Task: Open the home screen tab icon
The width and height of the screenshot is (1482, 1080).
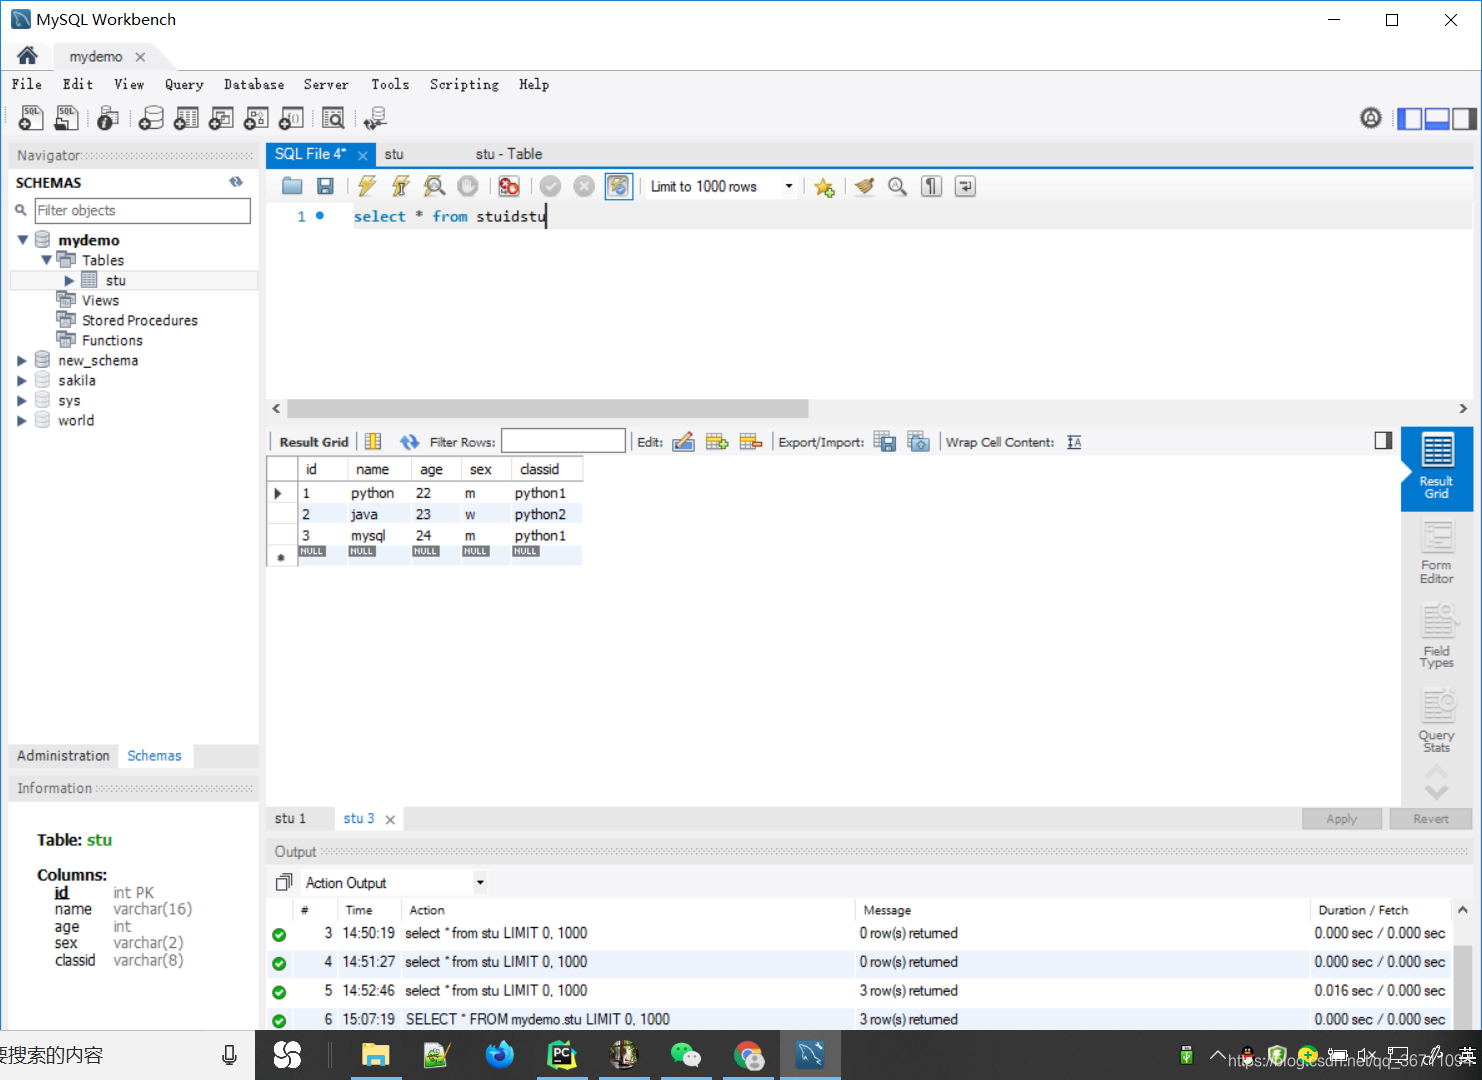Action: pyautogui.click(x=27, y=55)
